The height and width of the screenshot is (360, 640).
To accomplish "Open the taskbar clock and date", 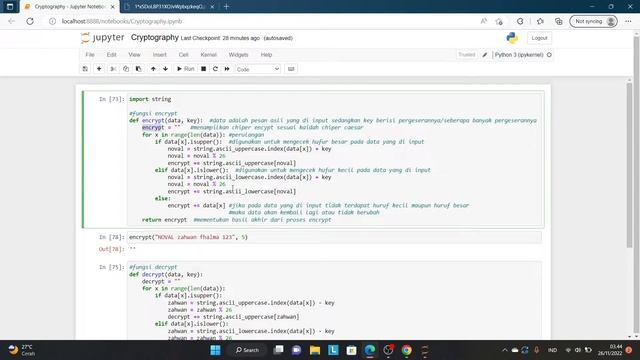I will [610, 350].
